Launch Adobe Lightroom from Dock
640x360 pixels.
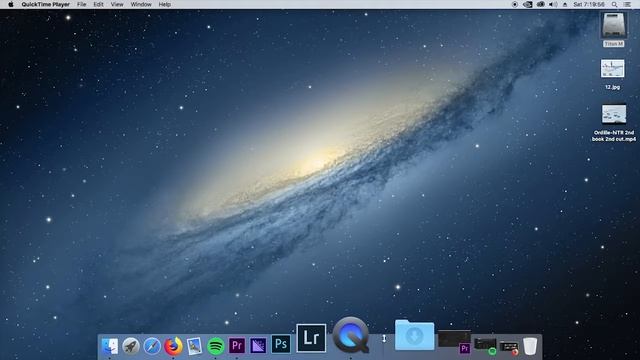pos(311,338)
